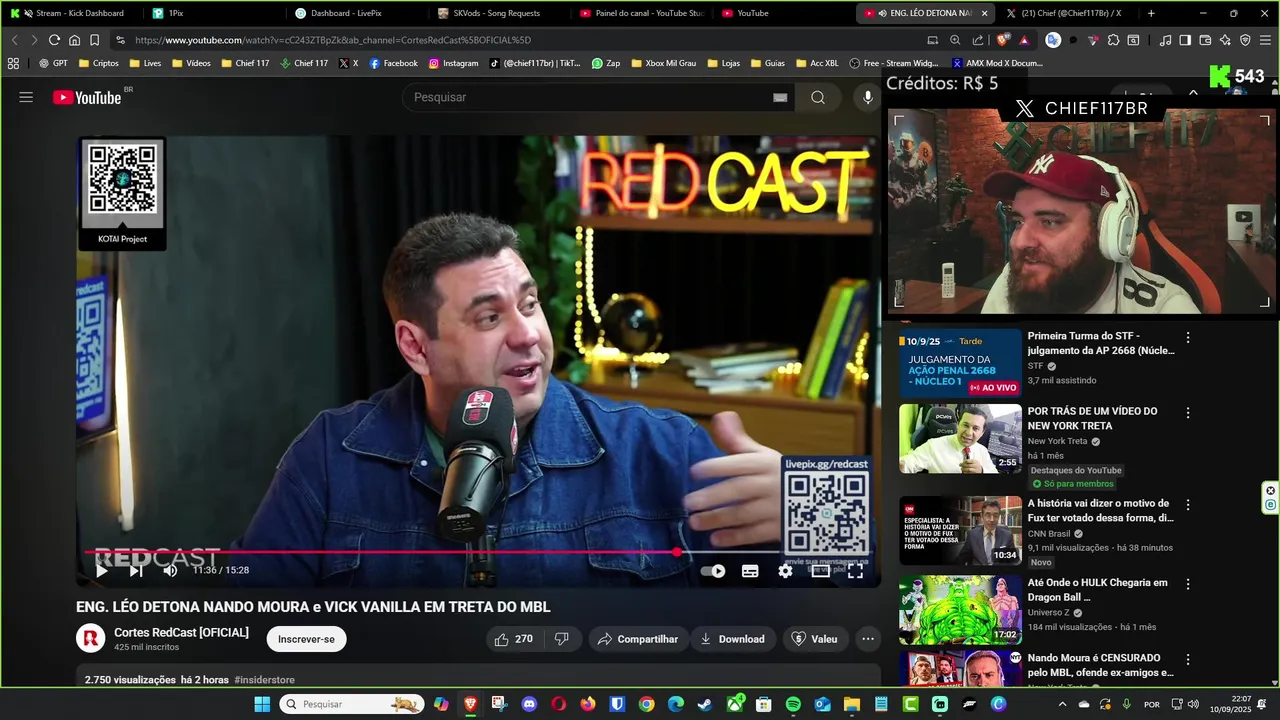Open the Criptos bookmarks folder
Viewport: 1280px width, 720px height.
click(98, 63)
